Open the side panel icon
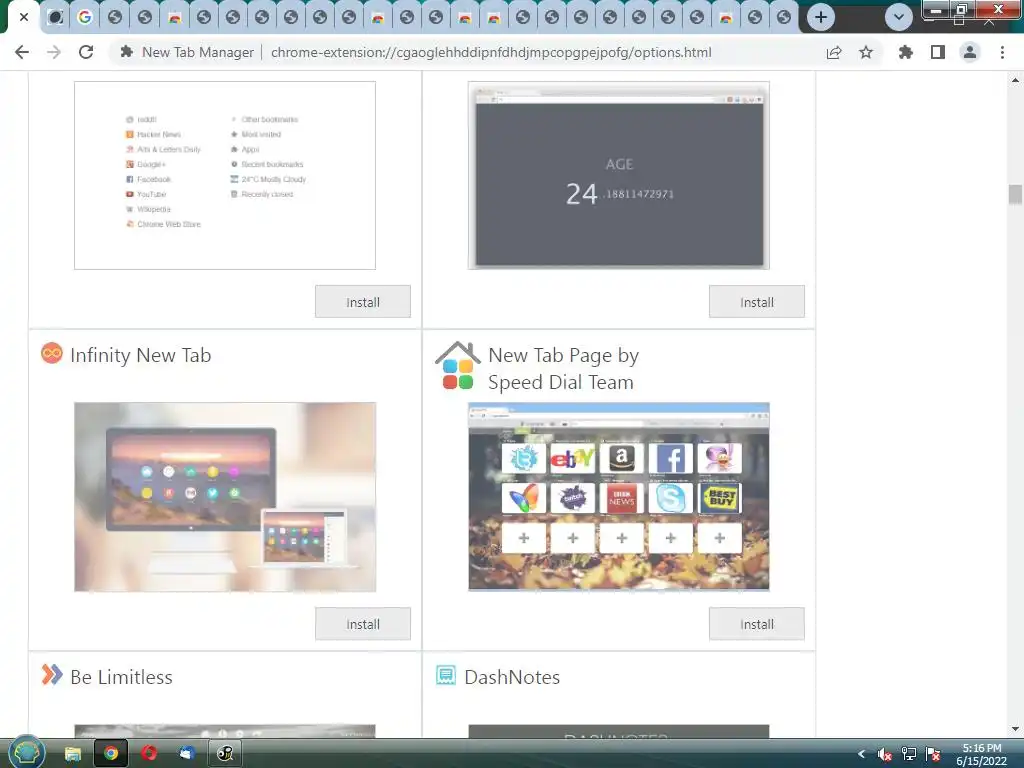This screenshot has height=768, width=1024. 938,52
